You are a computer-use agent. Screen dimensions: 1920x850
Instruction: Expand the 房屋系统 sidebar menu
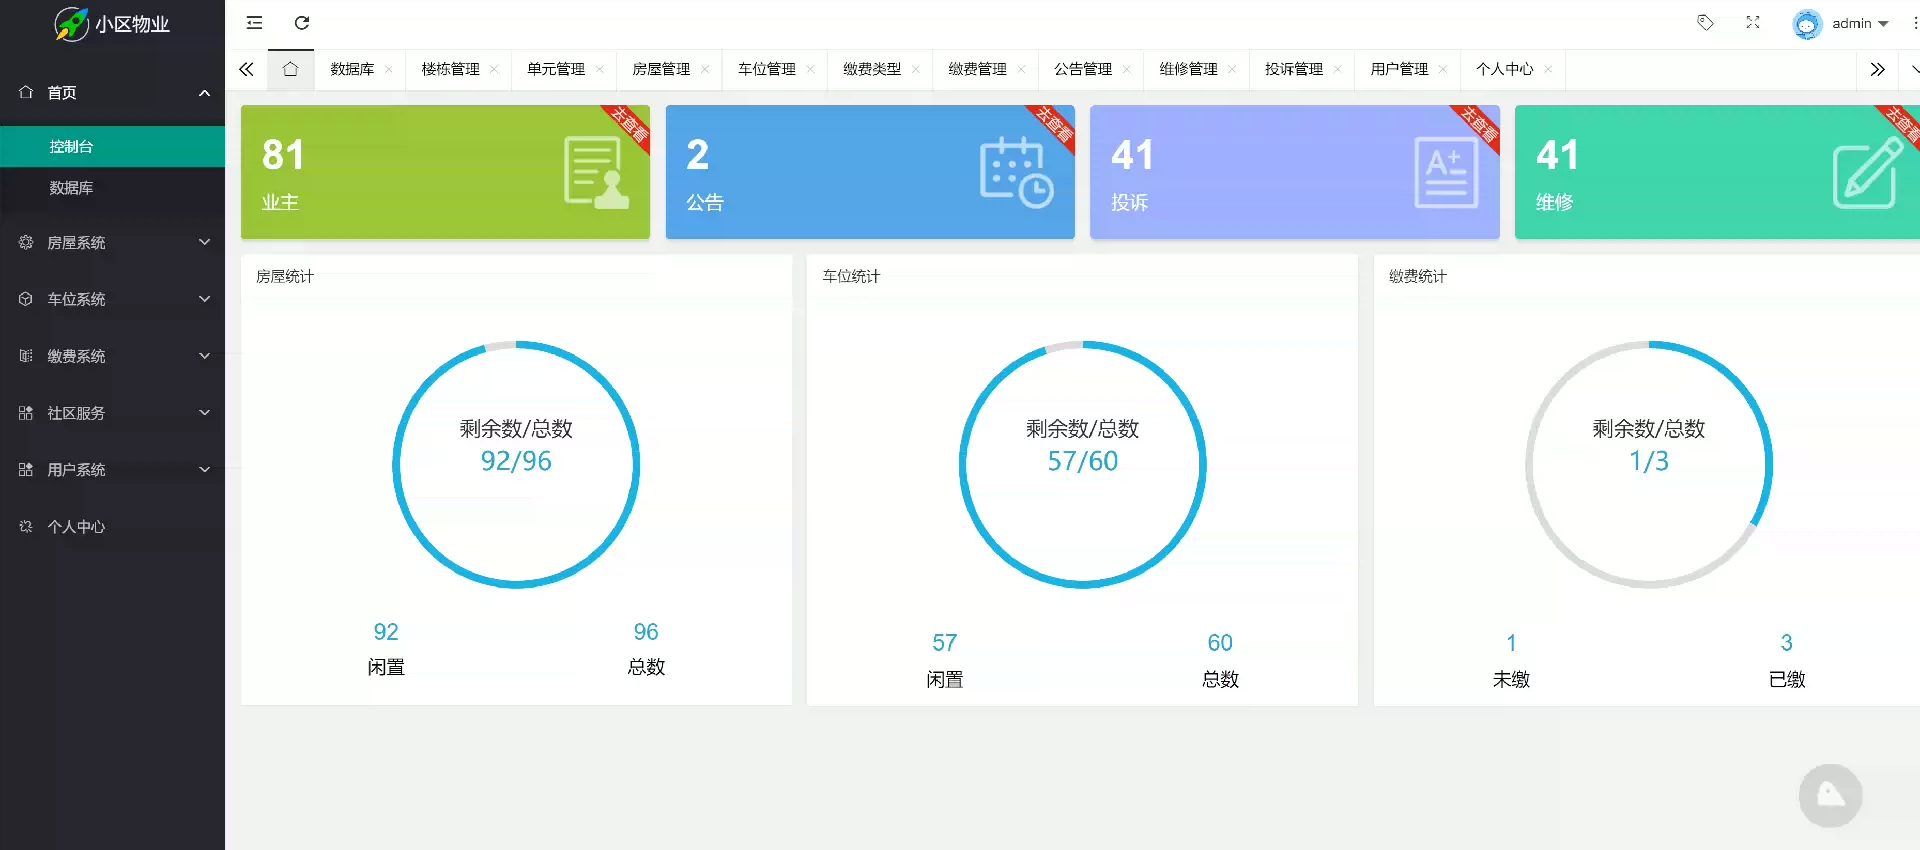[x=112, y=242]
